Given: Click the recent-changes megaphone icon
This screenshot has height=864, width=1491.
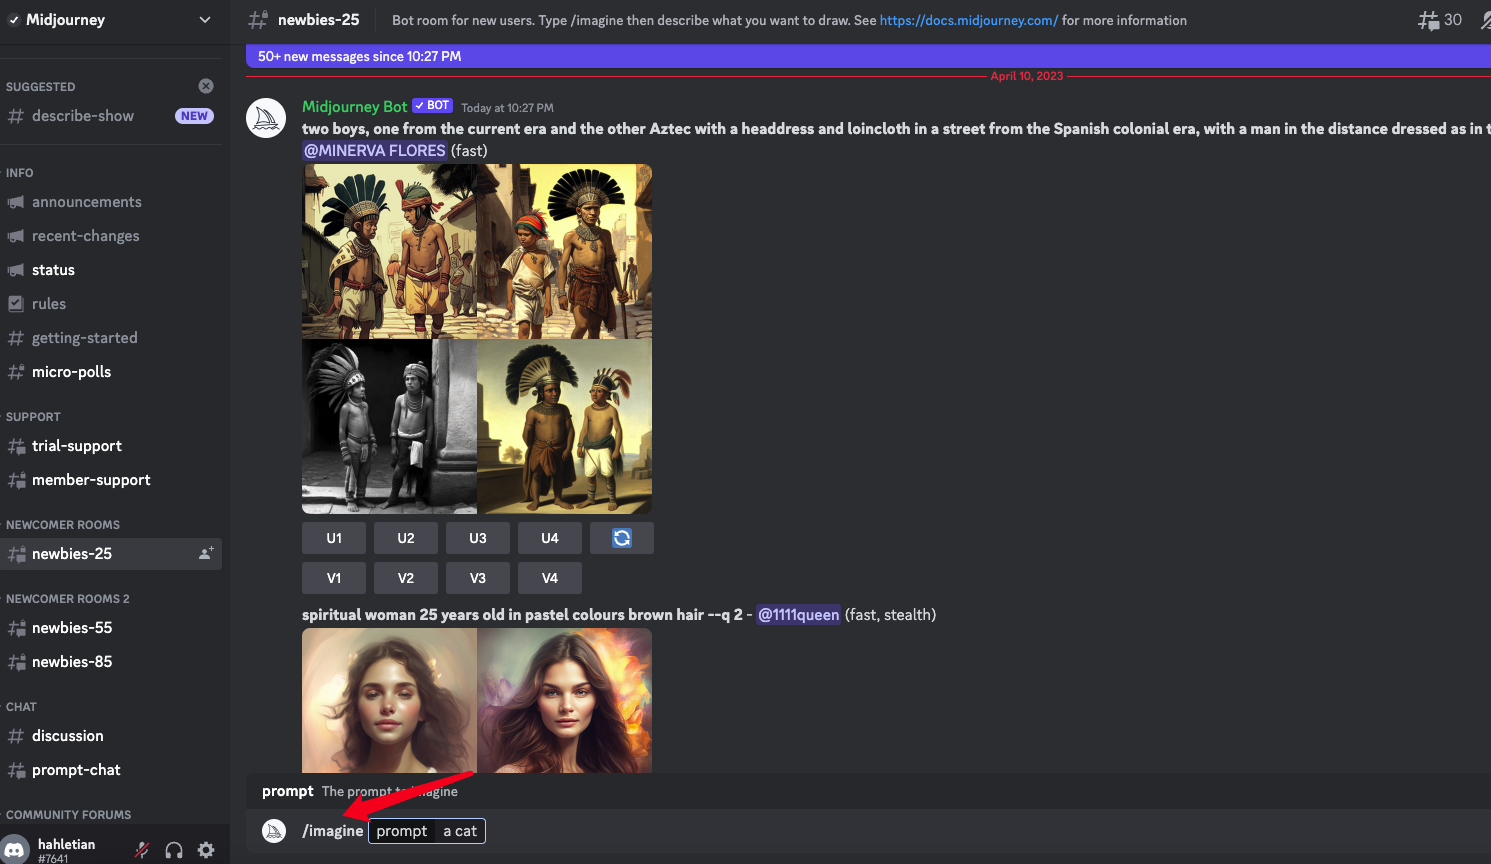Looking at the screenshot, I should pos(16,236).
